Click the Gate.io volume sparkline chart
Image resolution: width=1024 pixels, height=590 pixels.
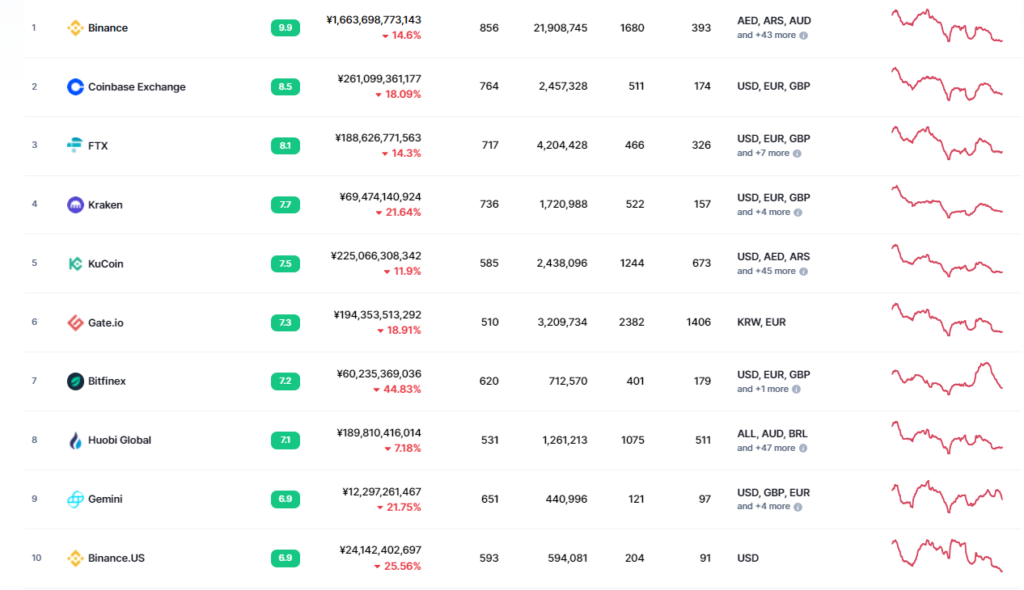pyautogui.click(x=947, y=320)
